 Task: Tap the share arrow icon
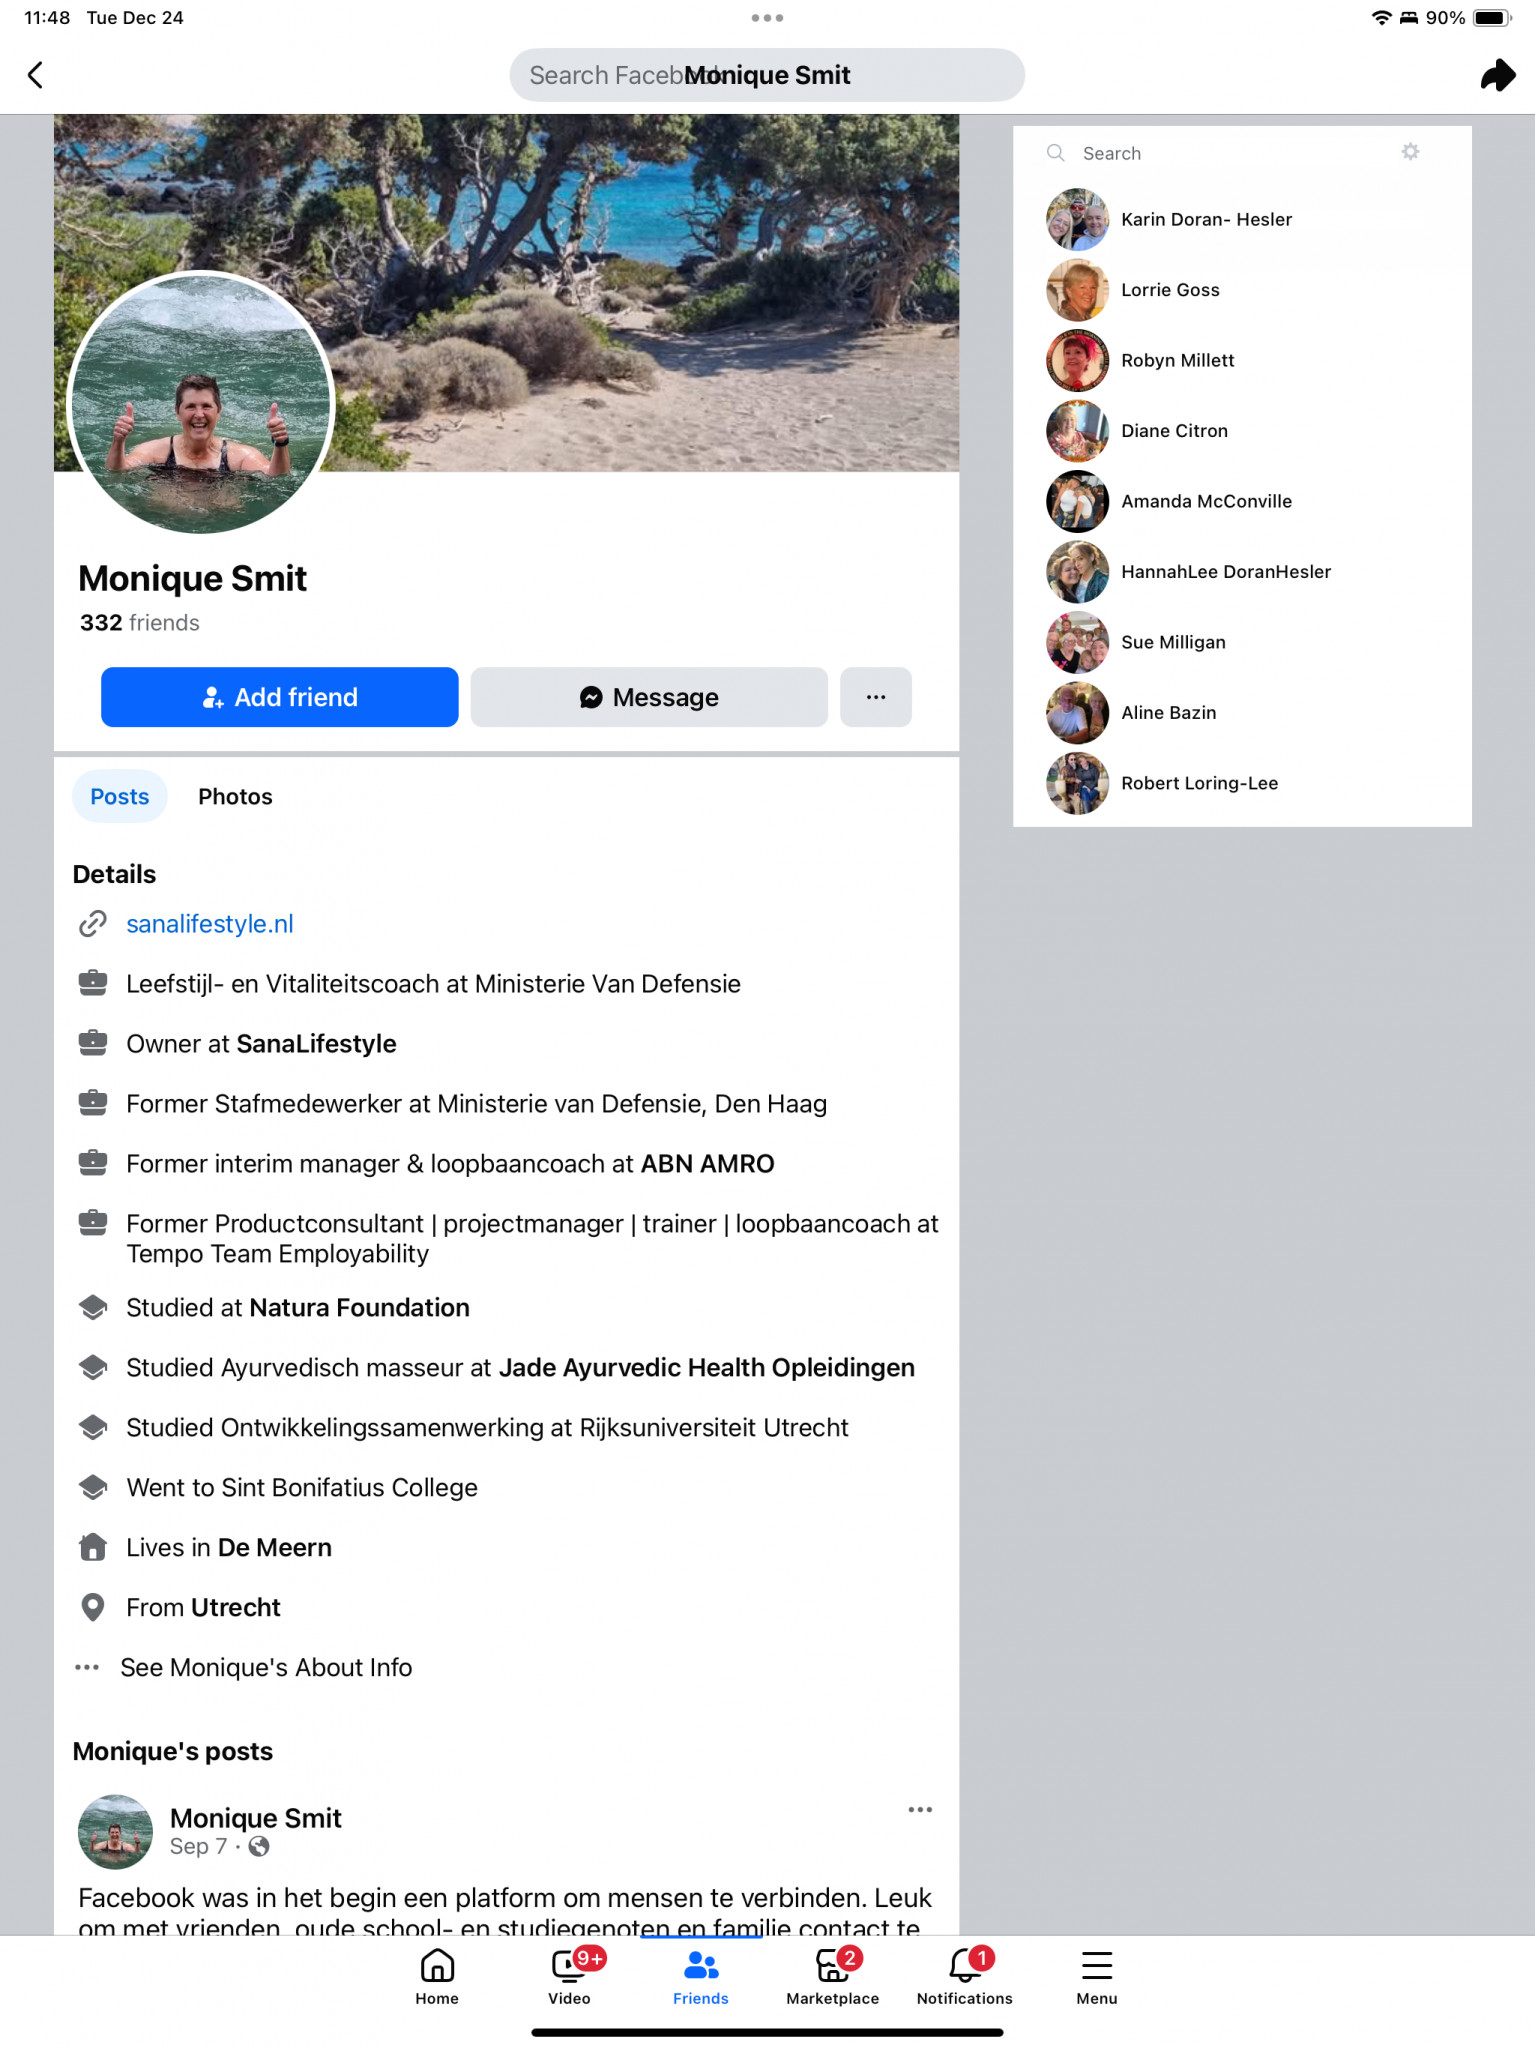click(1497, 75)
